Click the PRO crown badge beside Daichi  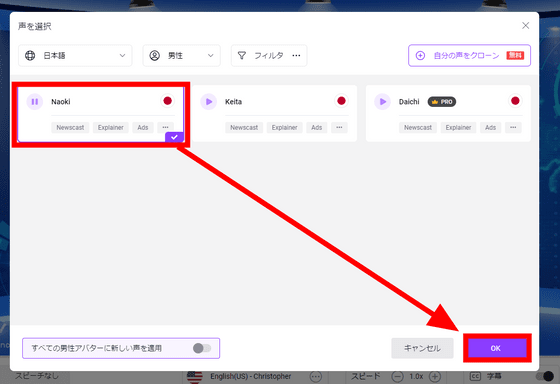pos(442,102)
